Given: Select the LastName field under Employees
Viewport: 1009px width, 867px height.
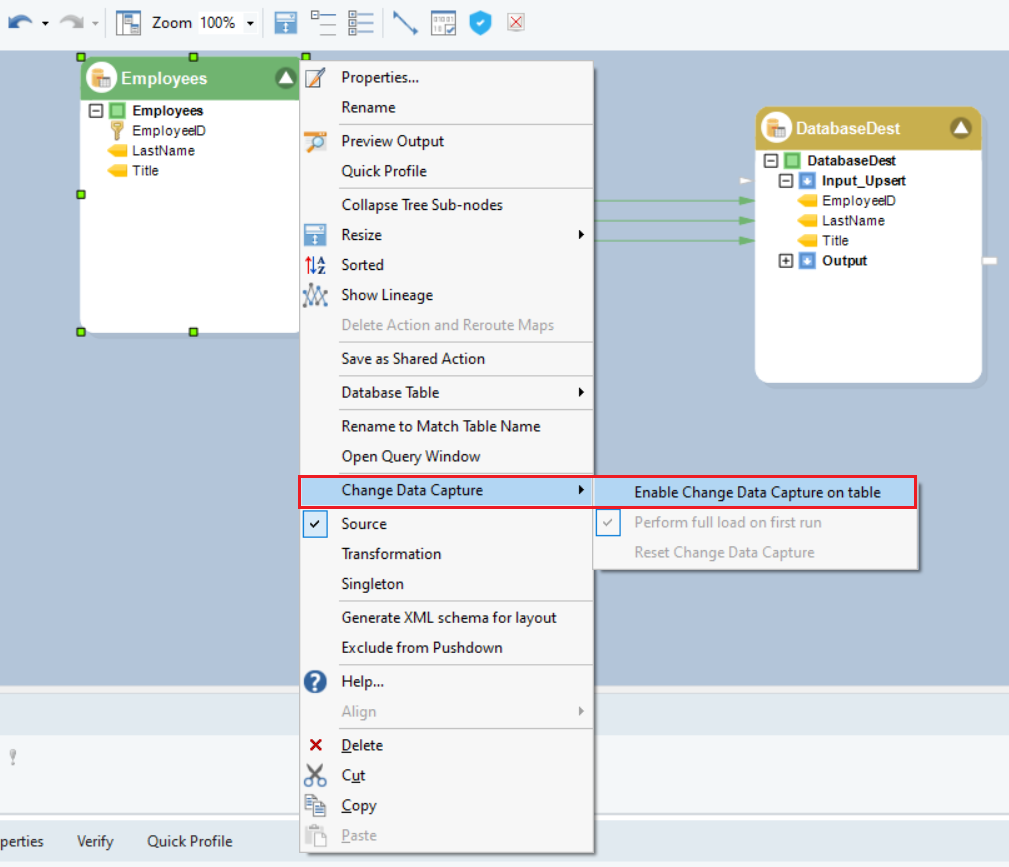Looking at the screenshot, I should 163,151.
